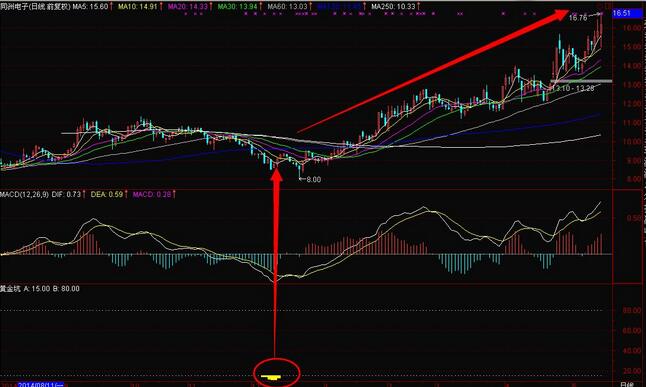
Task: Click the 8.00 low price label
Action: (x=313, y=180)
